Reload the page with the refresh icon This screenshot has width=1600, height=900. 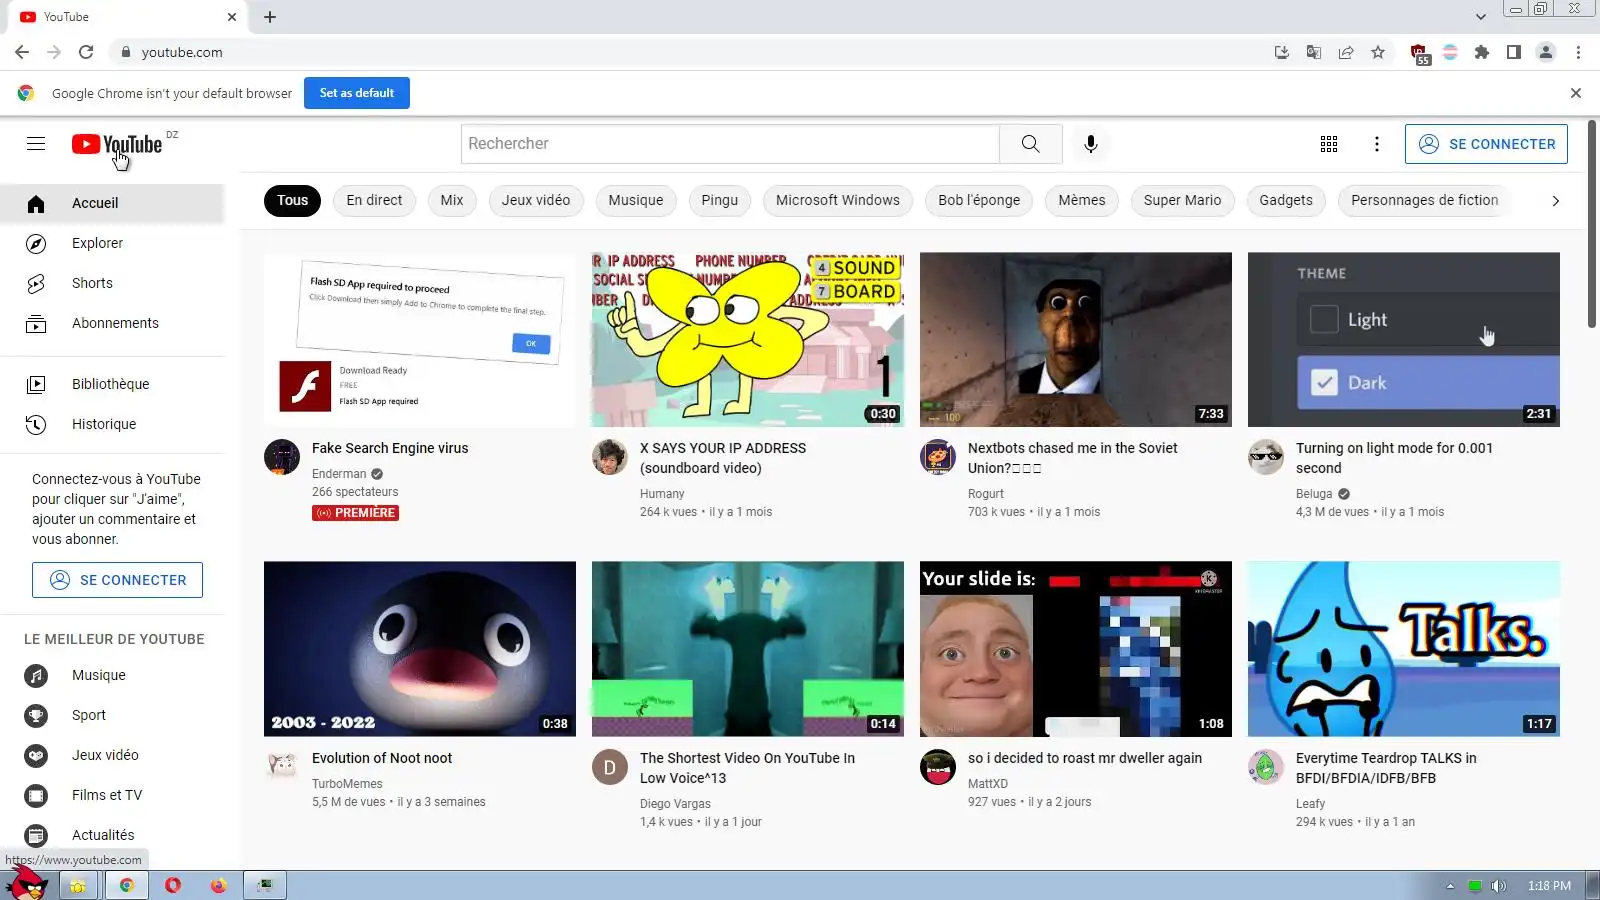[86, 52]
